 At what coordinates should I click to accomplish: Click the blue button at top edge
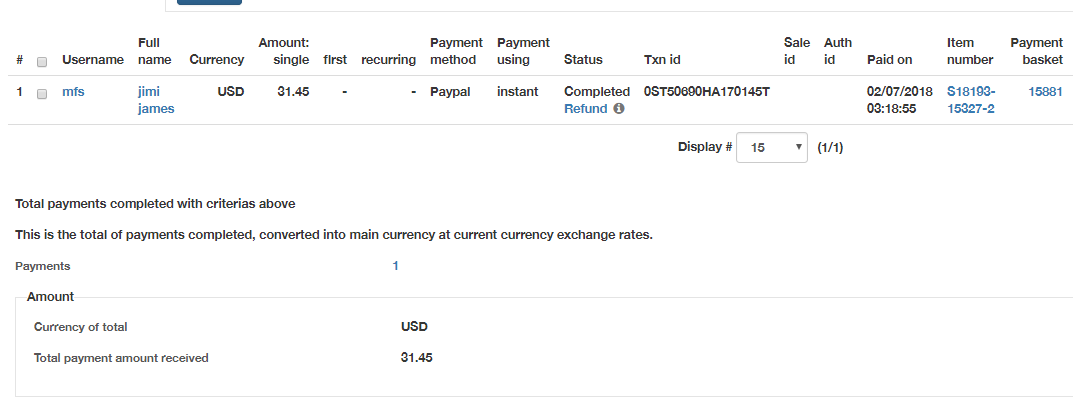tap(209, 2)
